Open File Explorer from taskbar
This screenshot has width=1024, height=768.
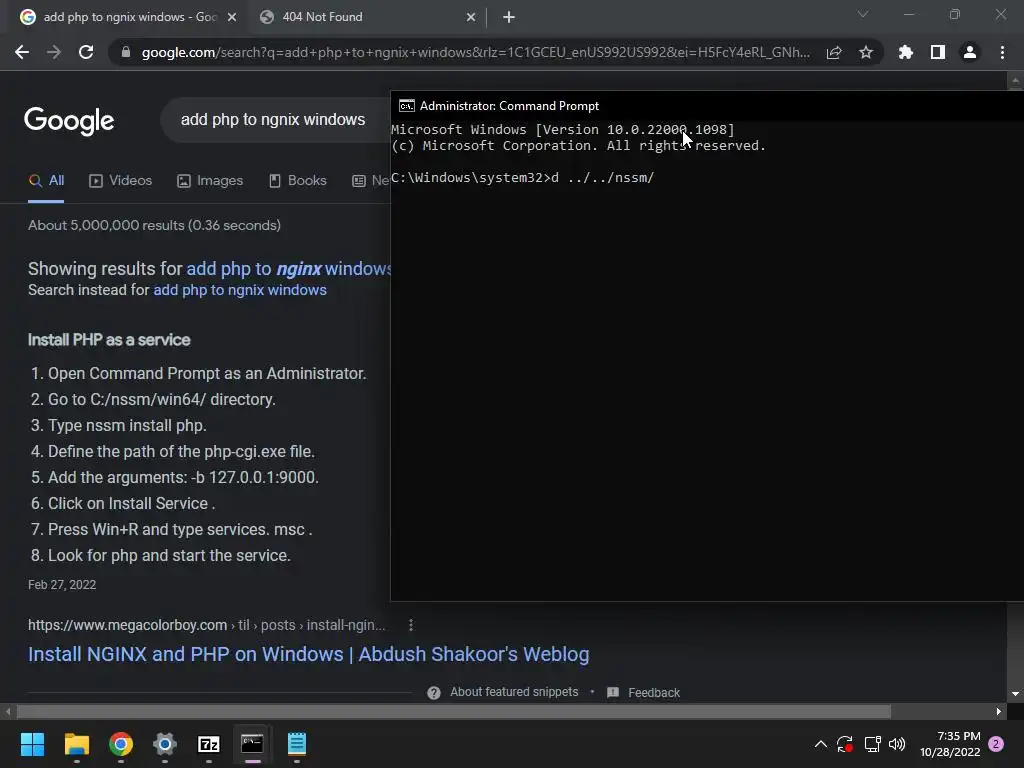coord(76,744)
